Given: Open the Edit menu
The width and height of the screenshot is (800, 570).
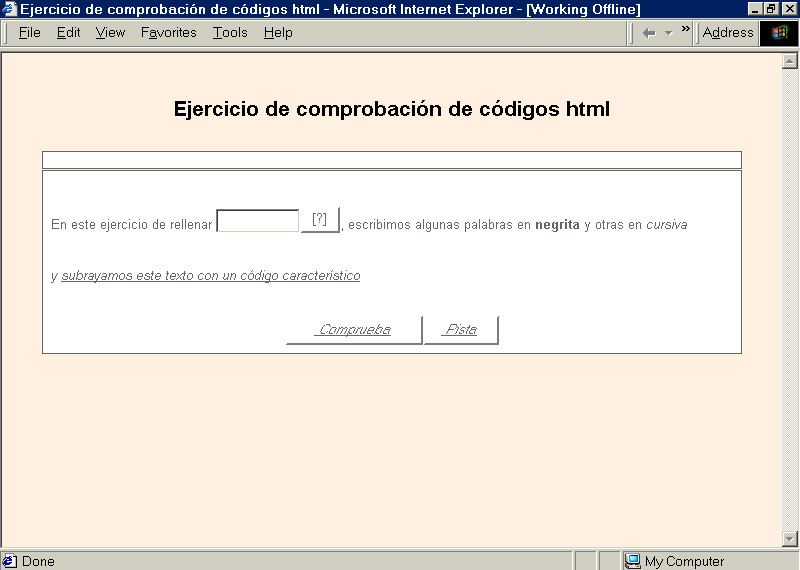Looking at the screenshot, I should [68, 33].
